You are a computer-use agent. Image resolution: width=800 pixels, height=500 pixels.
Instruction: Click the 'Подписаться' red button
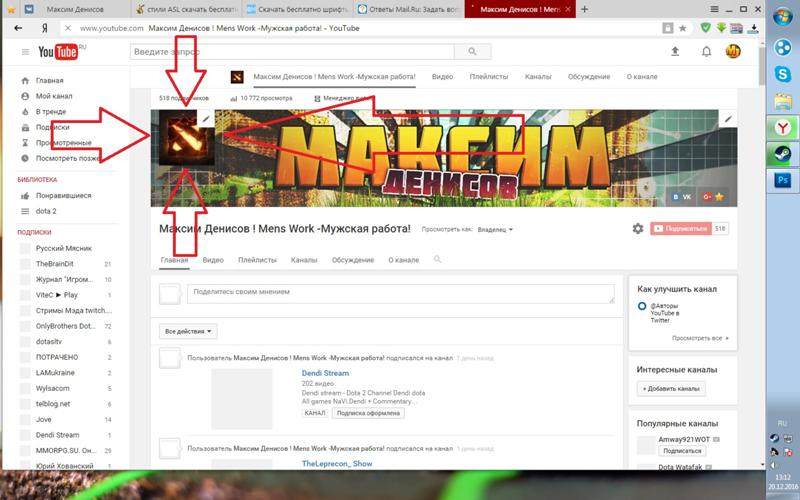click(681, 229)
